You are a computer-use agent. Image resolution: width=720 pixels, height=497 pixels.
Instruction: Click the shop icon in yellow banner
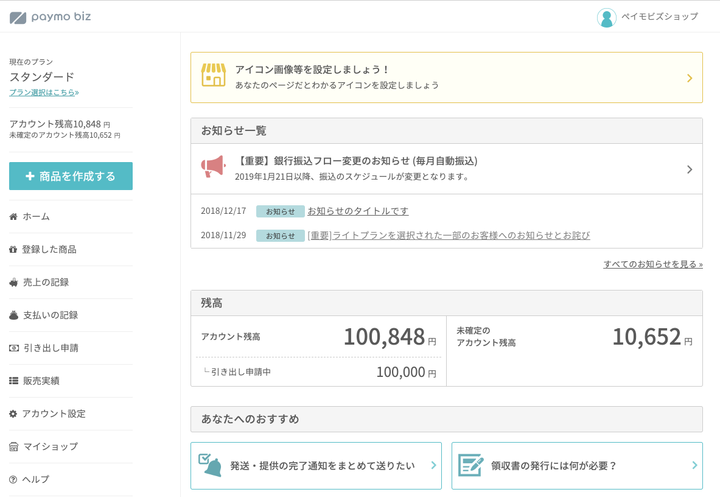(213, 77)
